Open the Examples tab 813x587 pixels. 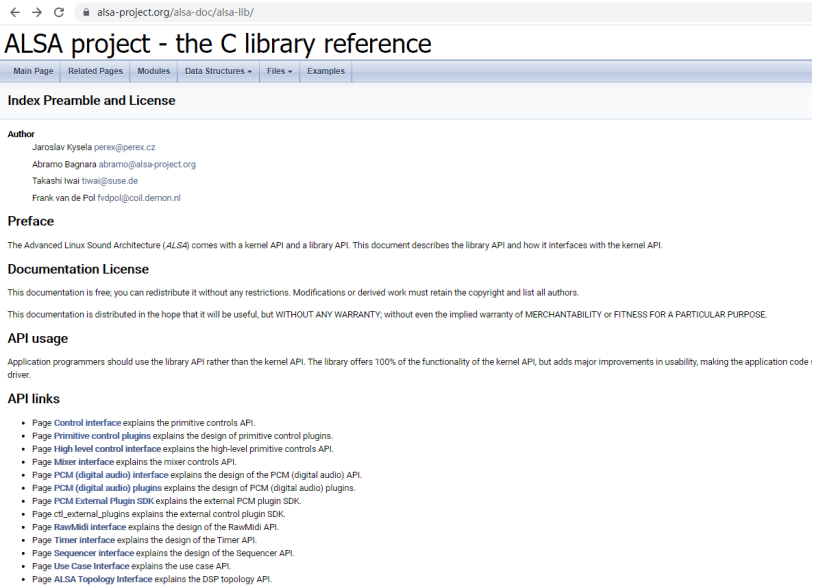coord(326,71)
